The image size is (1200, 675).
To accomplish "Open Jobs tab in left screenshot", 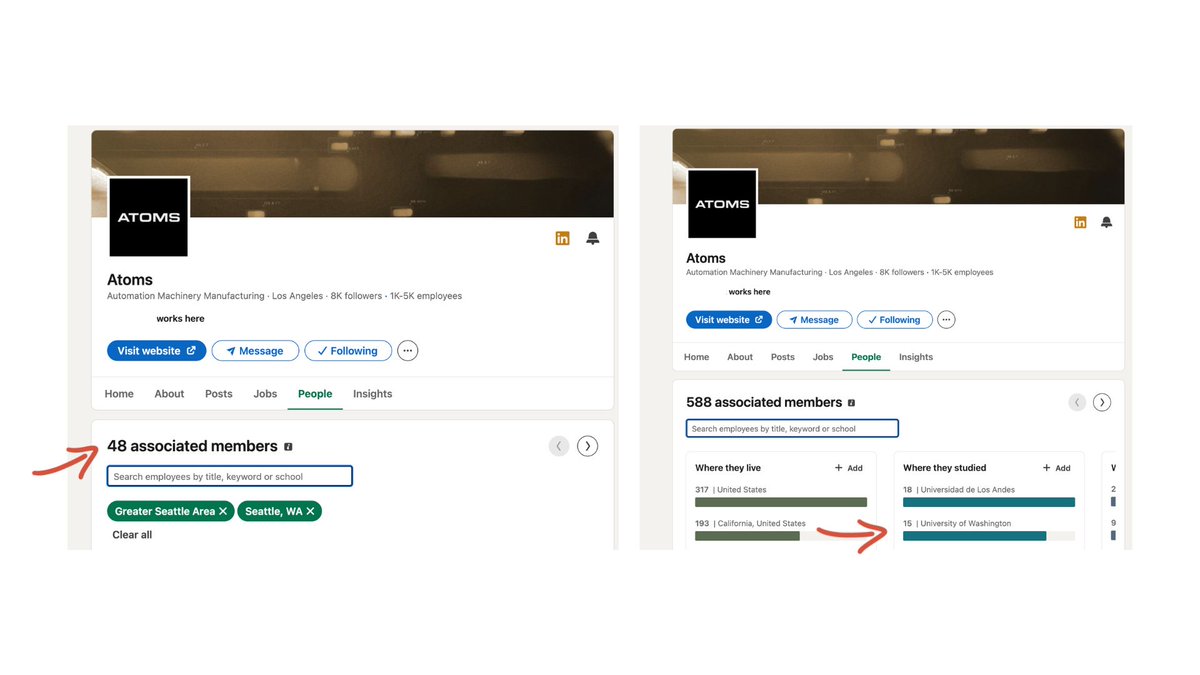I will tap(265, 394).
